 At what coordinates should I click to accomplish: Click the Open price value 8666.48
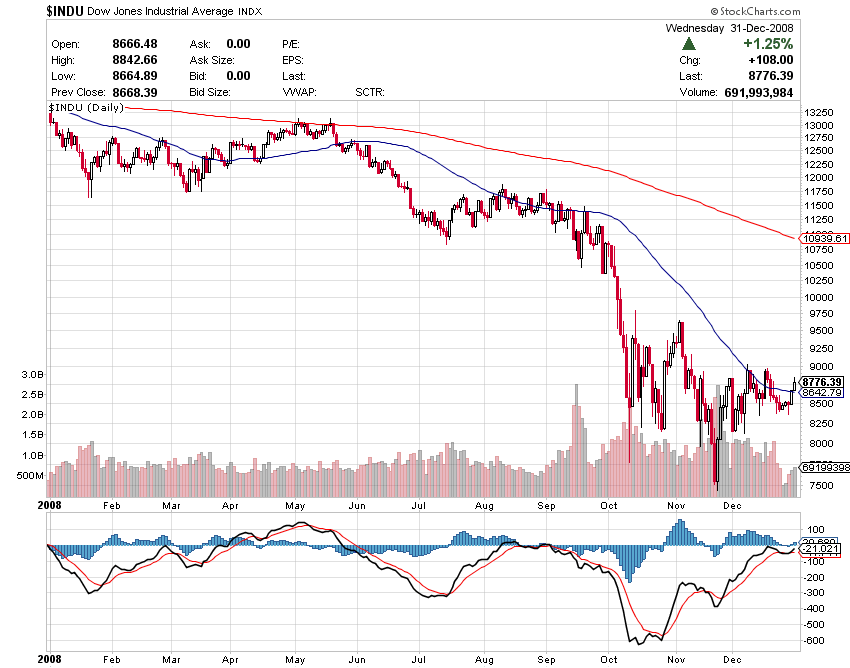(x=137, y=44)
